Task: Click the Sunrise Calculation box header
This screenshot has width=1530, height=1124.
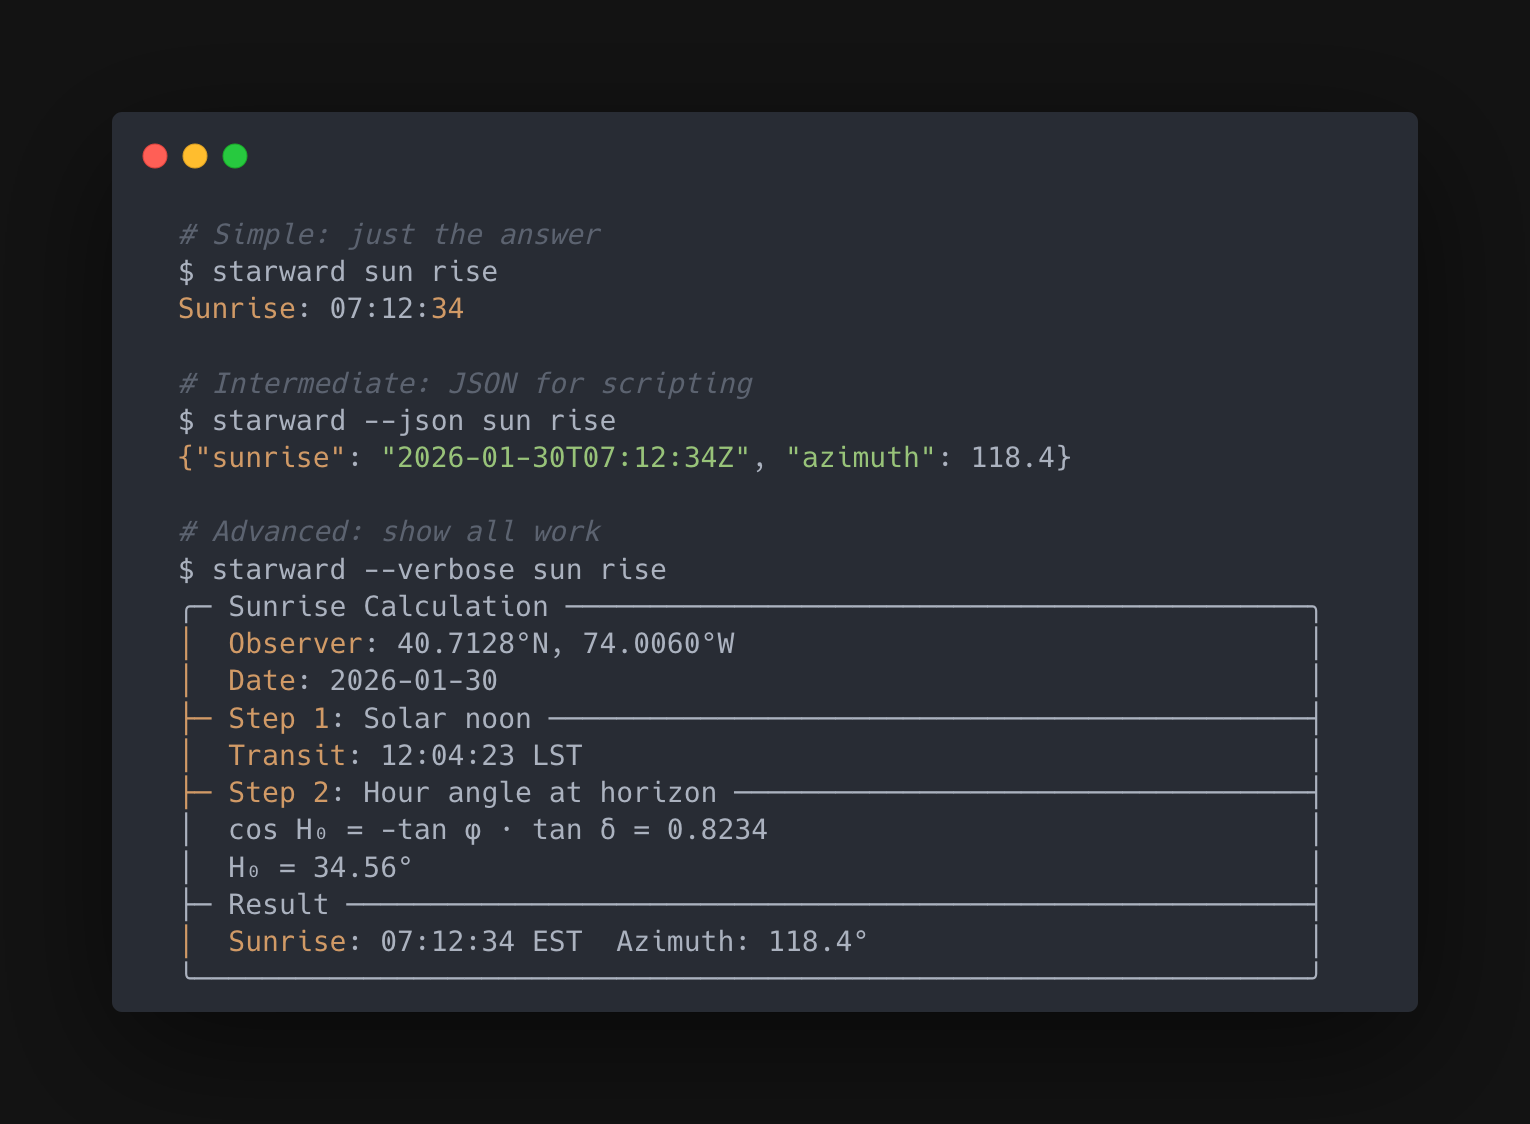Action: click(388, 606)
